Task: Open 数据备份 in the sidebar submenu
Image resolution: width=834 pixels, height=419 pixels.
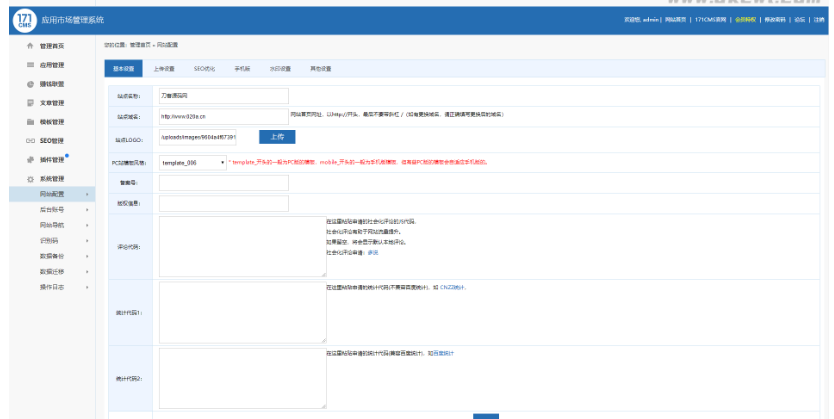Action: [52, 256]
